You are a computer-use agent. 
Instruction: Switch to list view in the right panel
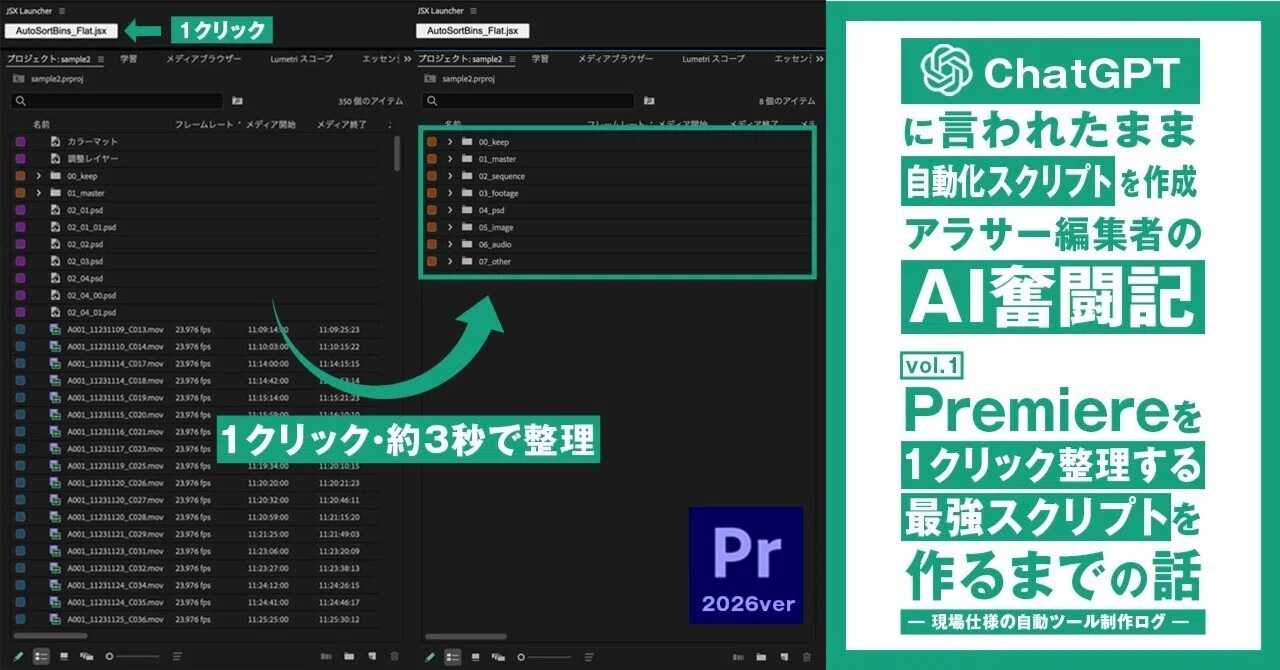[453, 656]
